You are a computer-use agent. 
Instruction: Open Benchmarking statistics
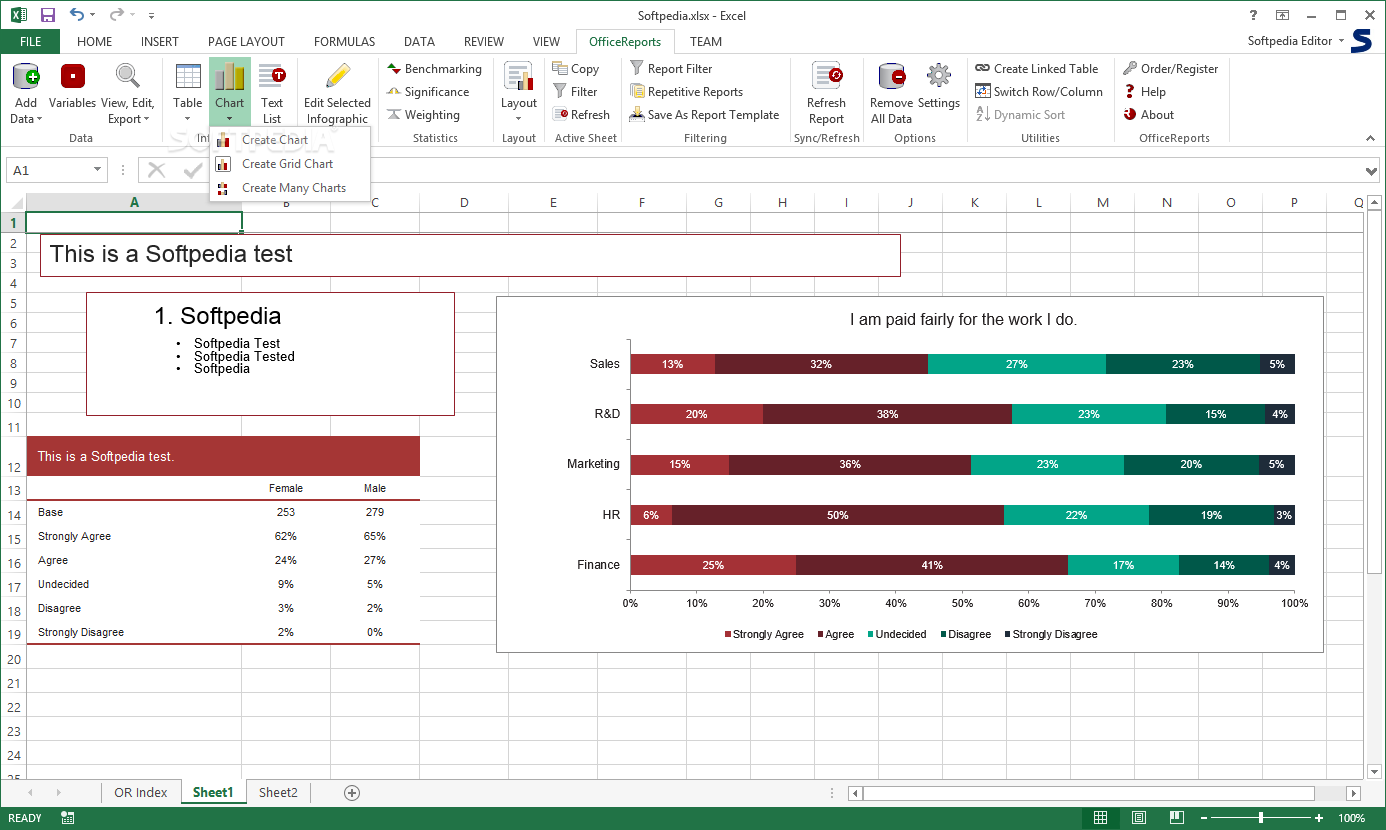[x=434, y=69]
